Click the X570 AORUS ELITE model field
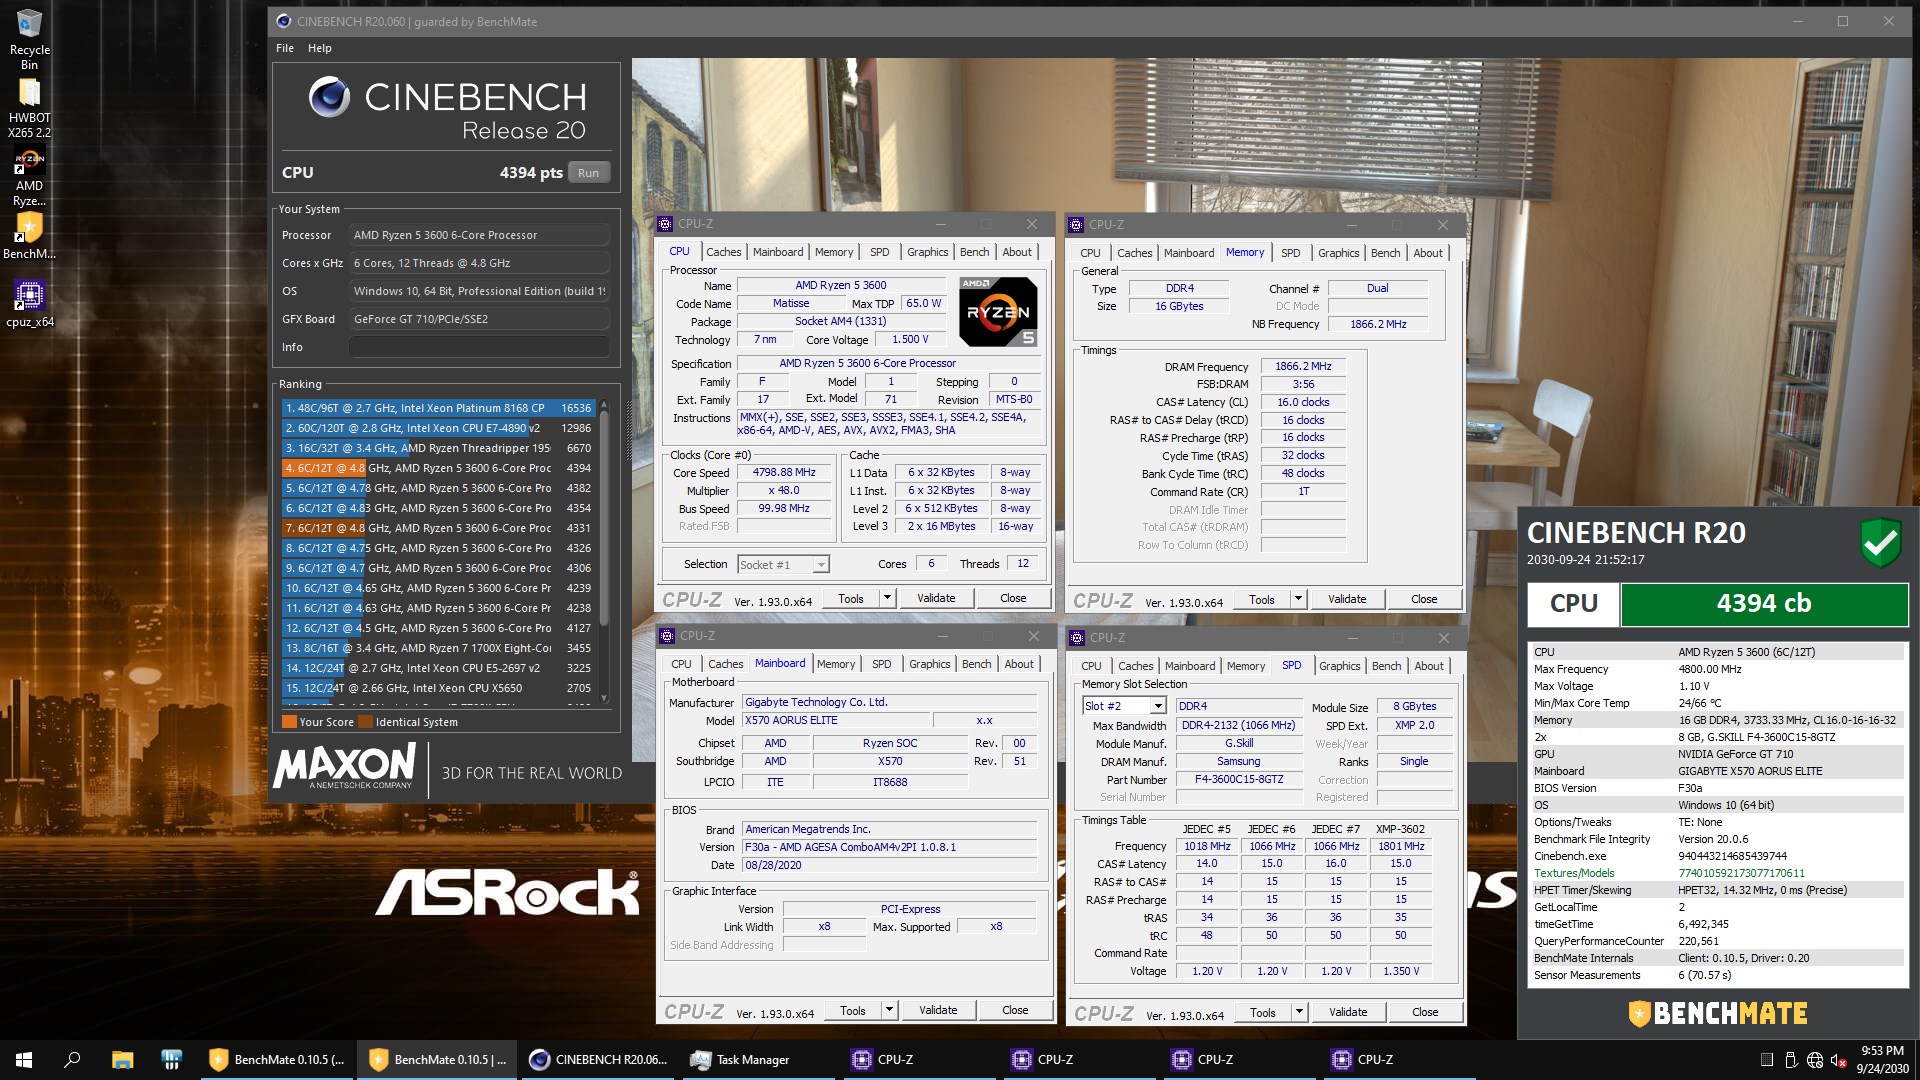This screenshot has height=1080, width=1920. pos(834,720)
